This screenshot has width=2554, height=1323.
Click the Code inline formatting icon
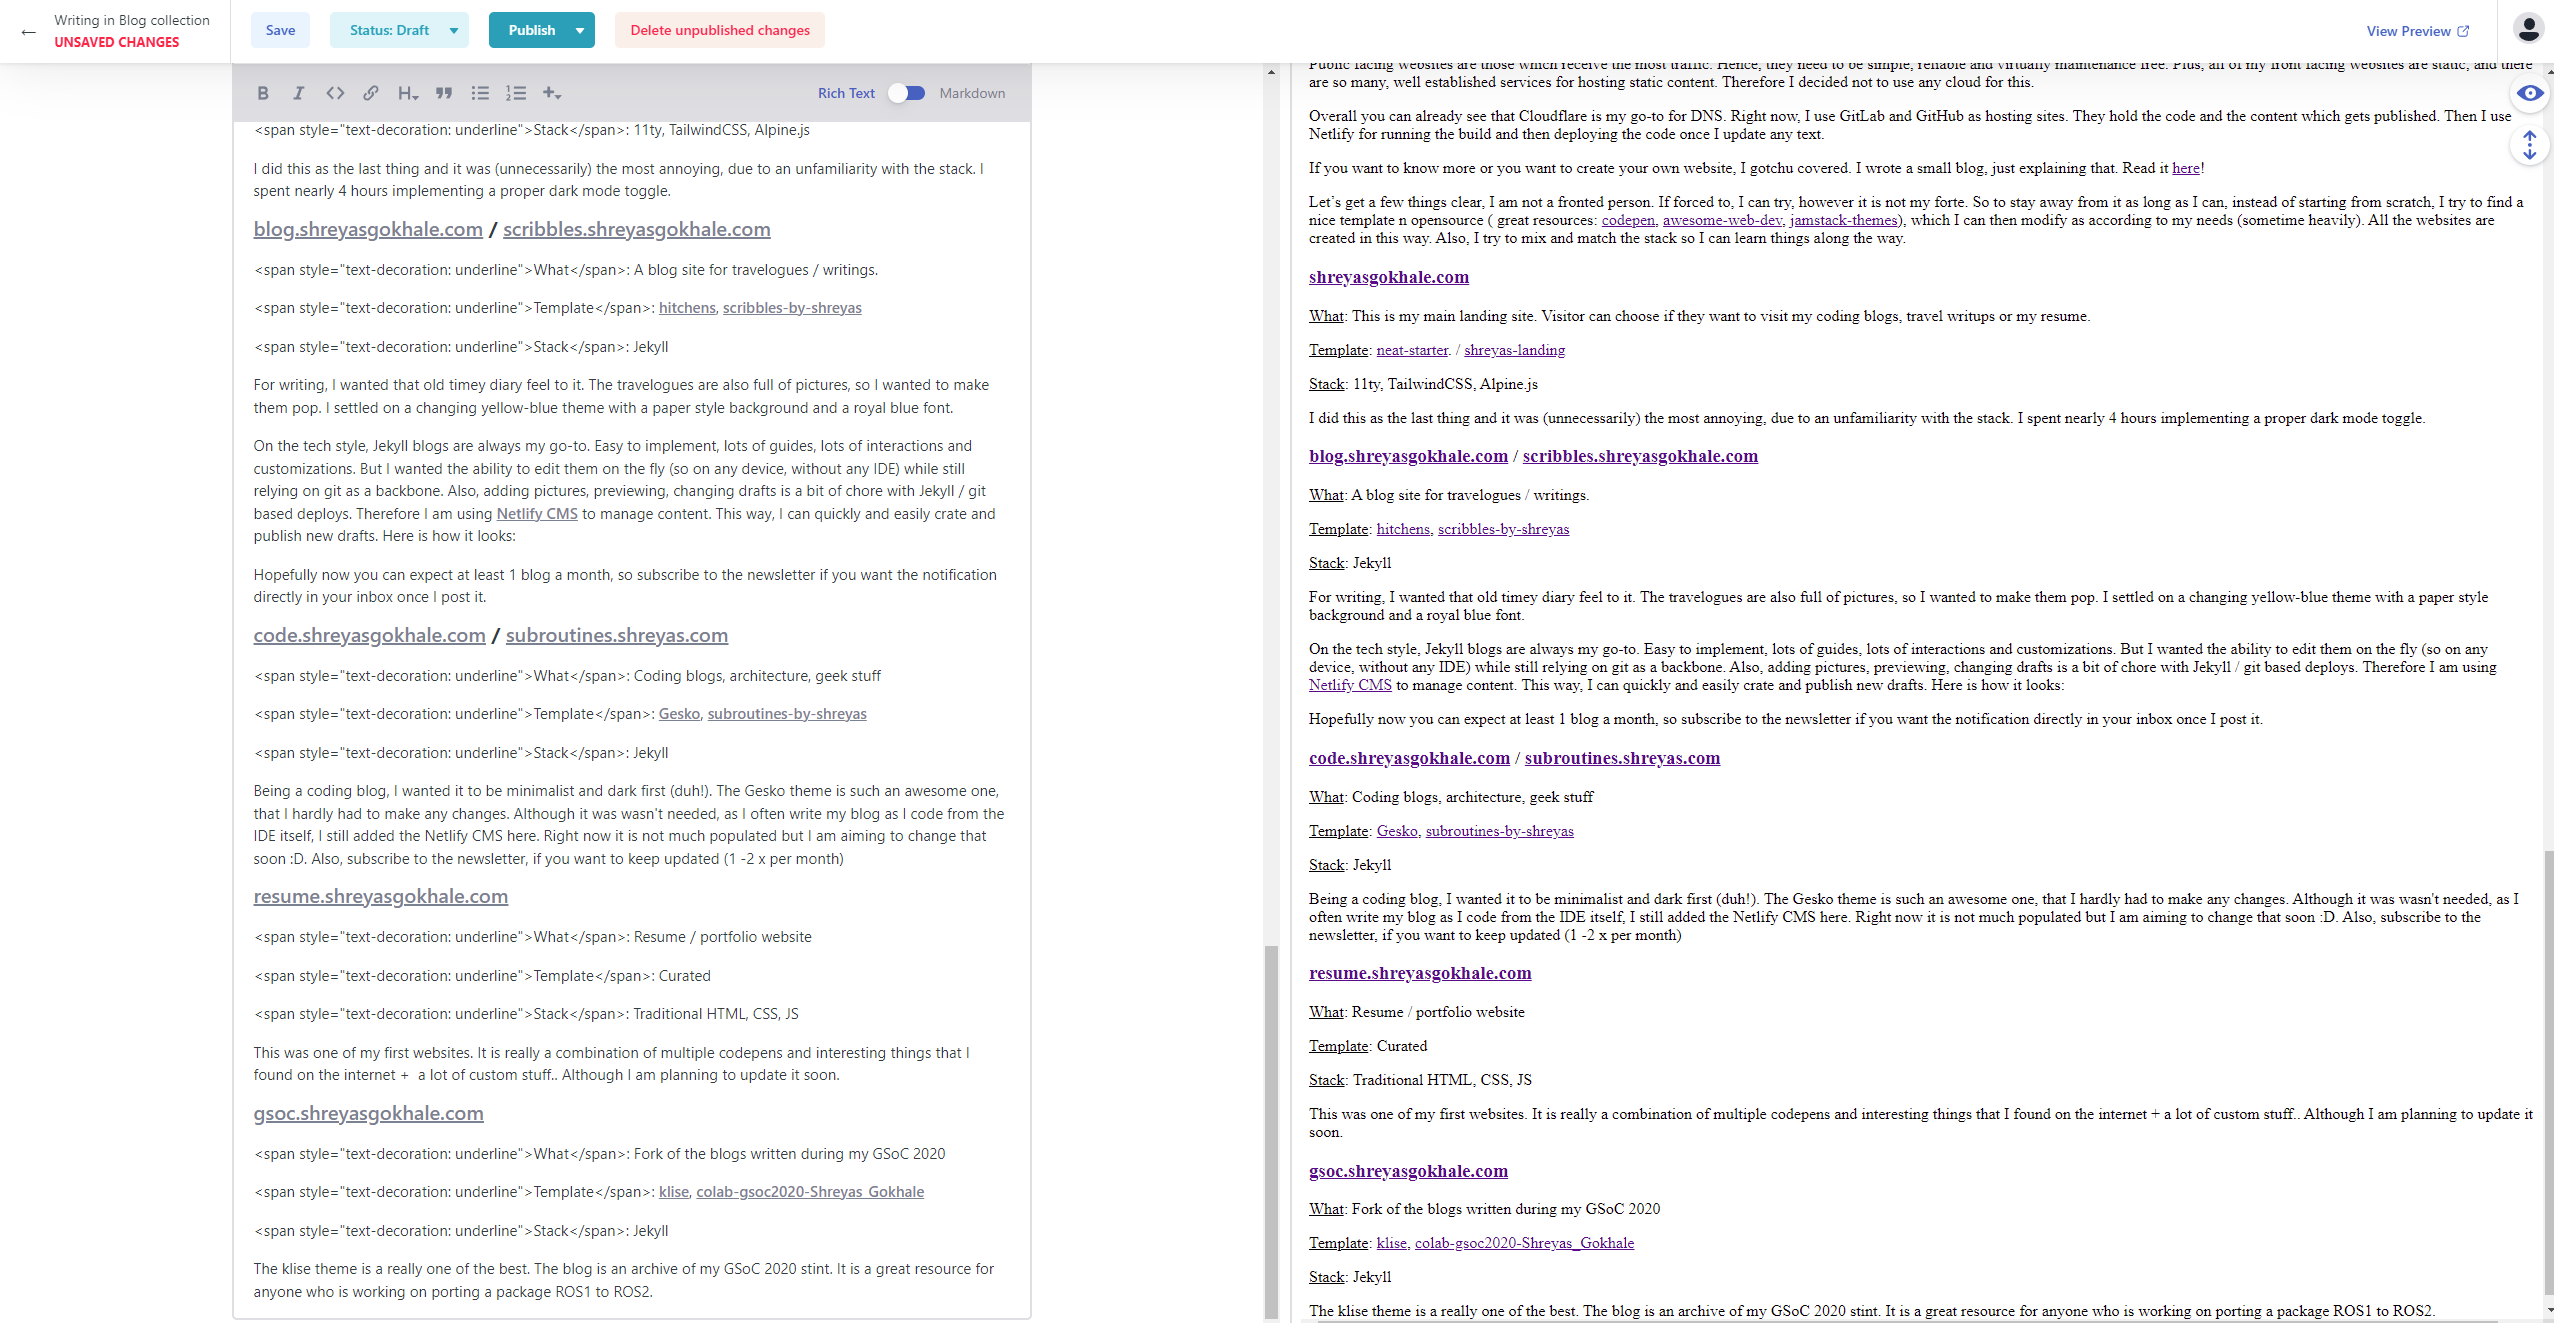tap(336, 93)
